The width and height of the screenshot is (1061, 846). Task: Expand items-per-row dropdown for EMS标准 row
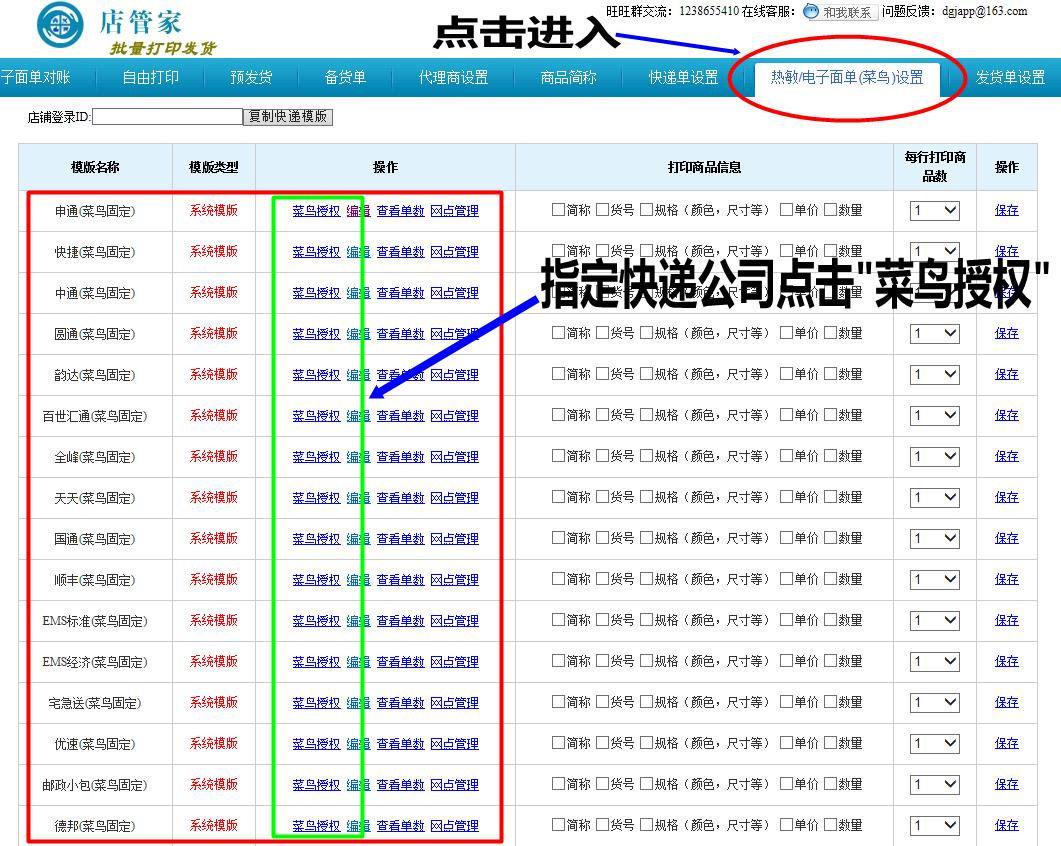[934, 621]
